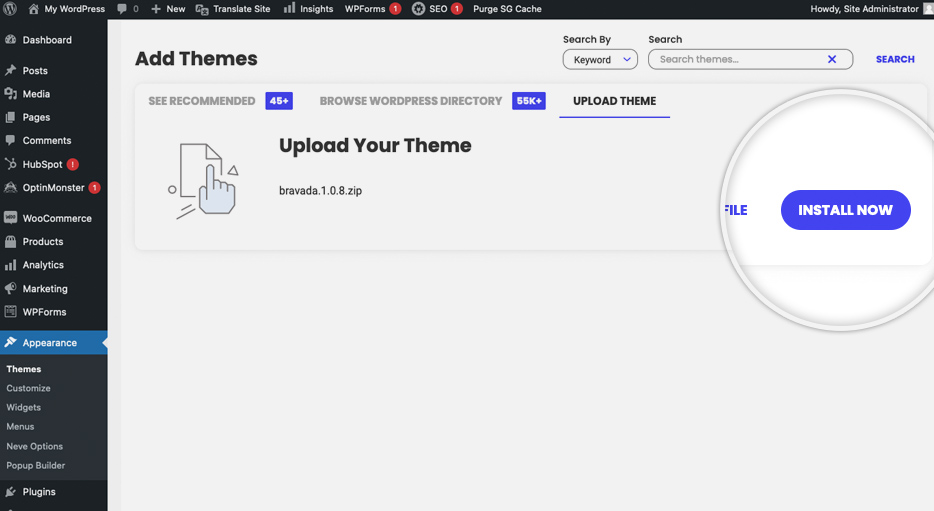The height and width of the screenshot is (511, 934).
Task: Select Appearance in the sidebar
Action: click(x=54, y=342)
